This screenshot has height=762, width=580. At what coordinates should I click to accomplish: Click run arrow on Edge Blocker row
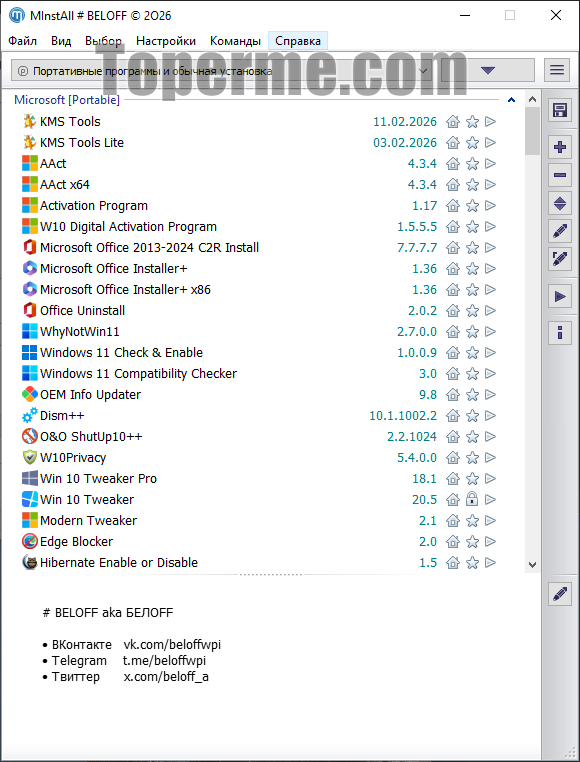(491, 541)
